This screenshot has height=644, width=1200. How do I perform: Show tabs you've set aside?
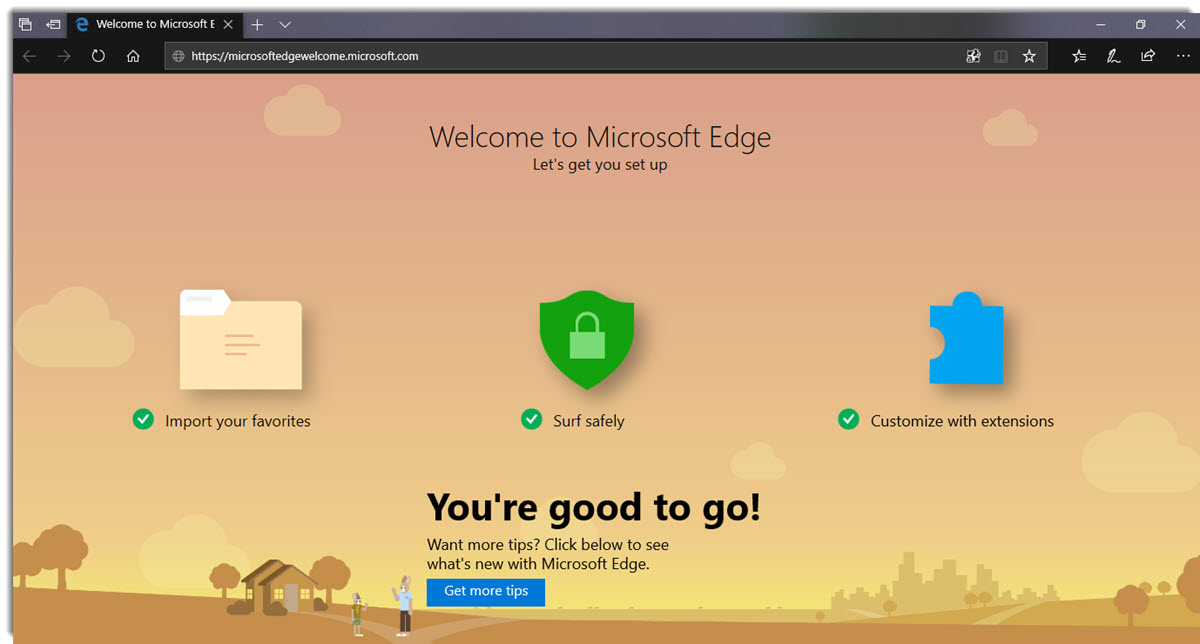(26, 24)
